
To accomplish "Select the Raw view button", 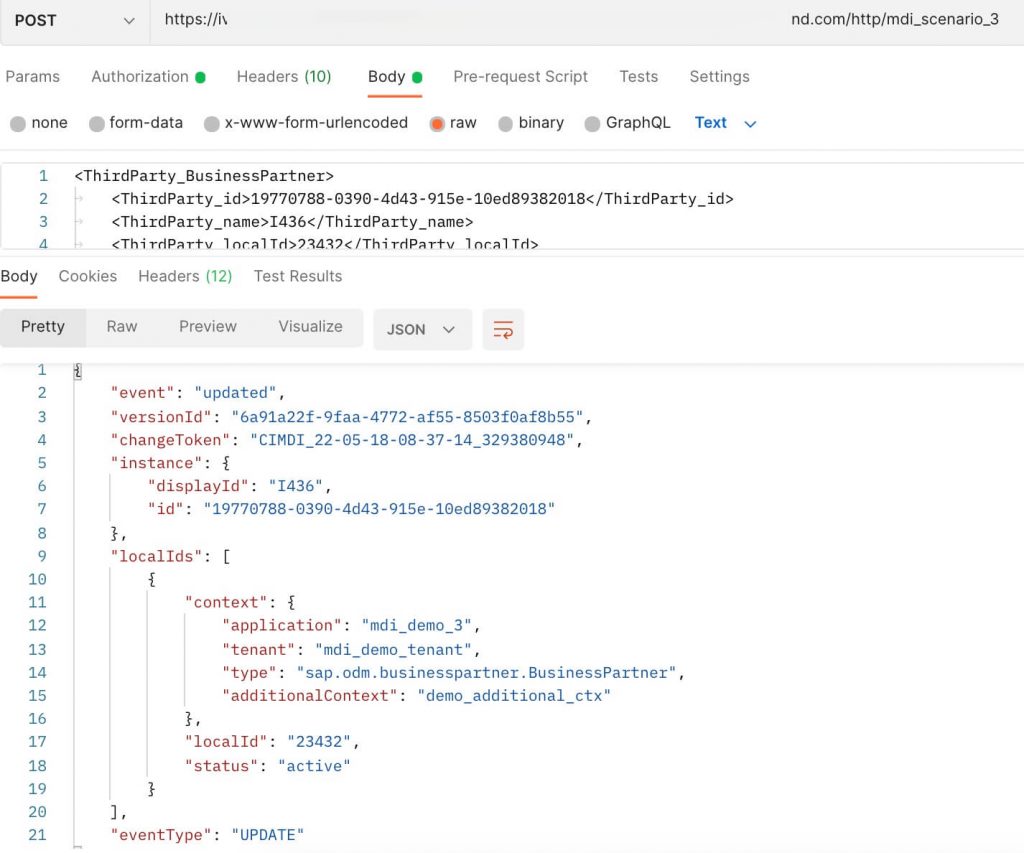I will [122, 327].
